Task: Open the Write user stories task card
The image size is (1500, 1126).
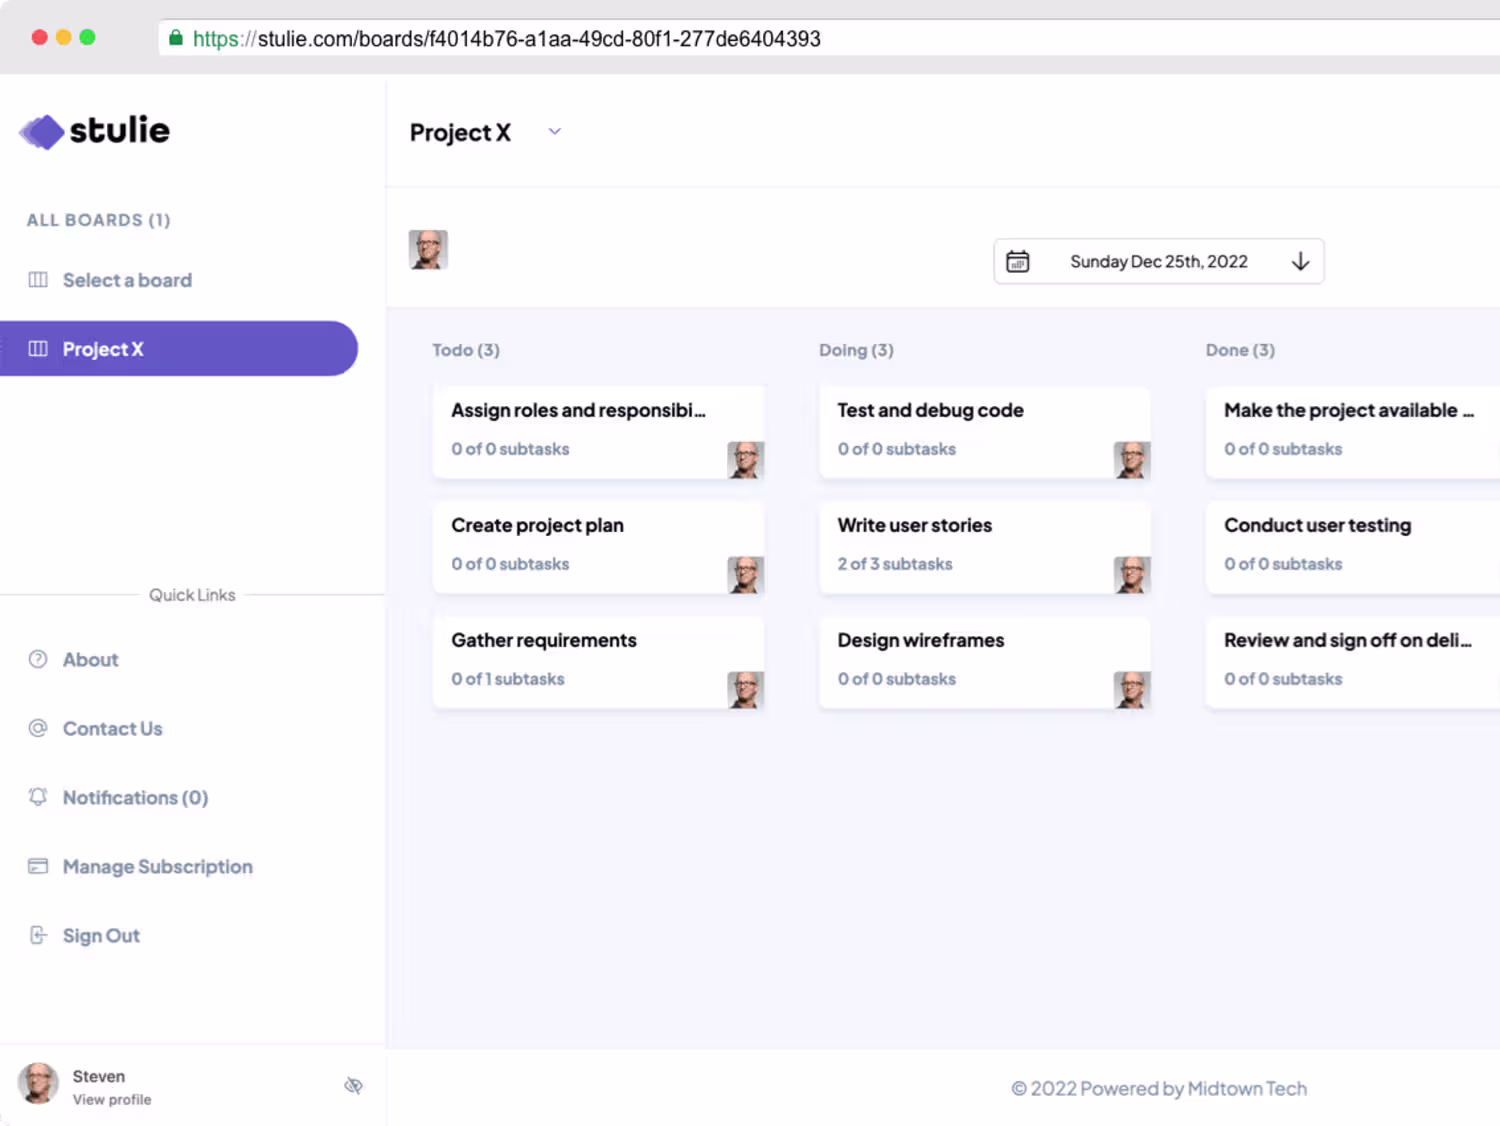Action: coord(960,545)
